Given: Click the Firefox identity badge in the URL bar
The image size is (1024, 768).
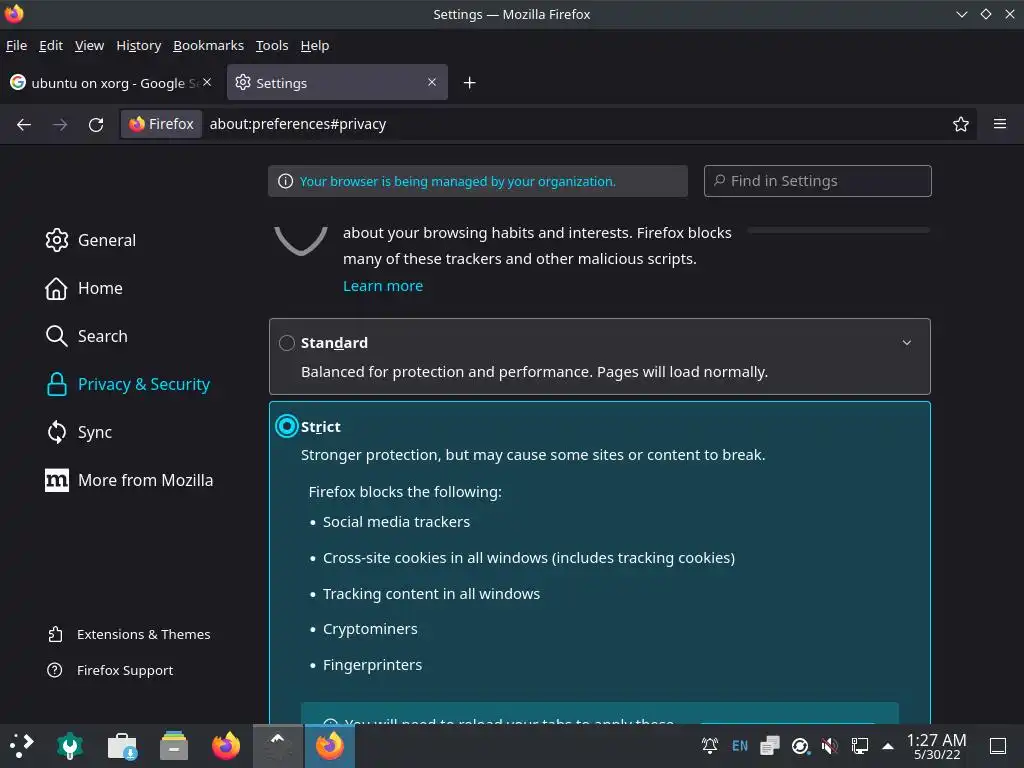Looking at the screenshot, I should tap(161, 124).
